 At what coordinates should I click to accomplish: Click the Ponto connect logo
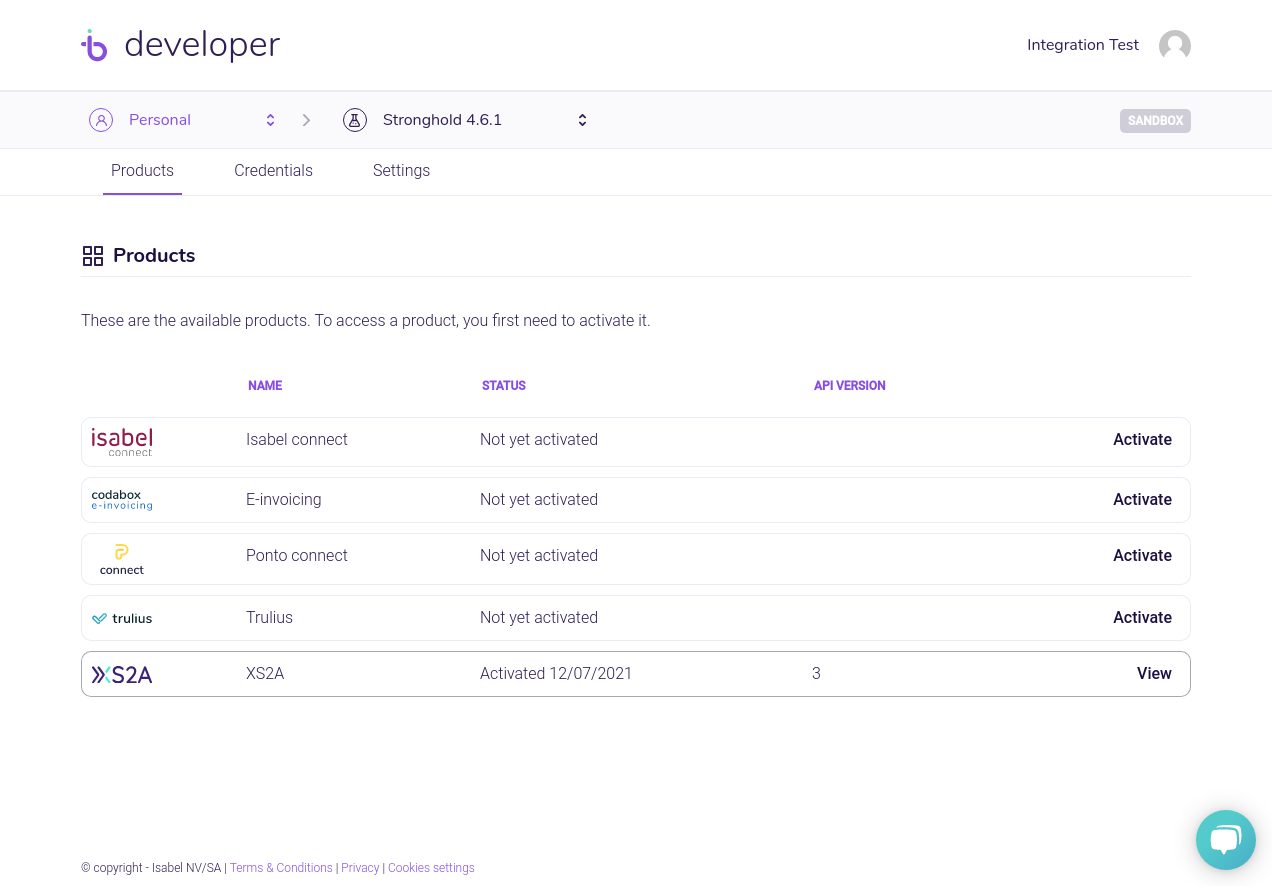tap(122, 559)
